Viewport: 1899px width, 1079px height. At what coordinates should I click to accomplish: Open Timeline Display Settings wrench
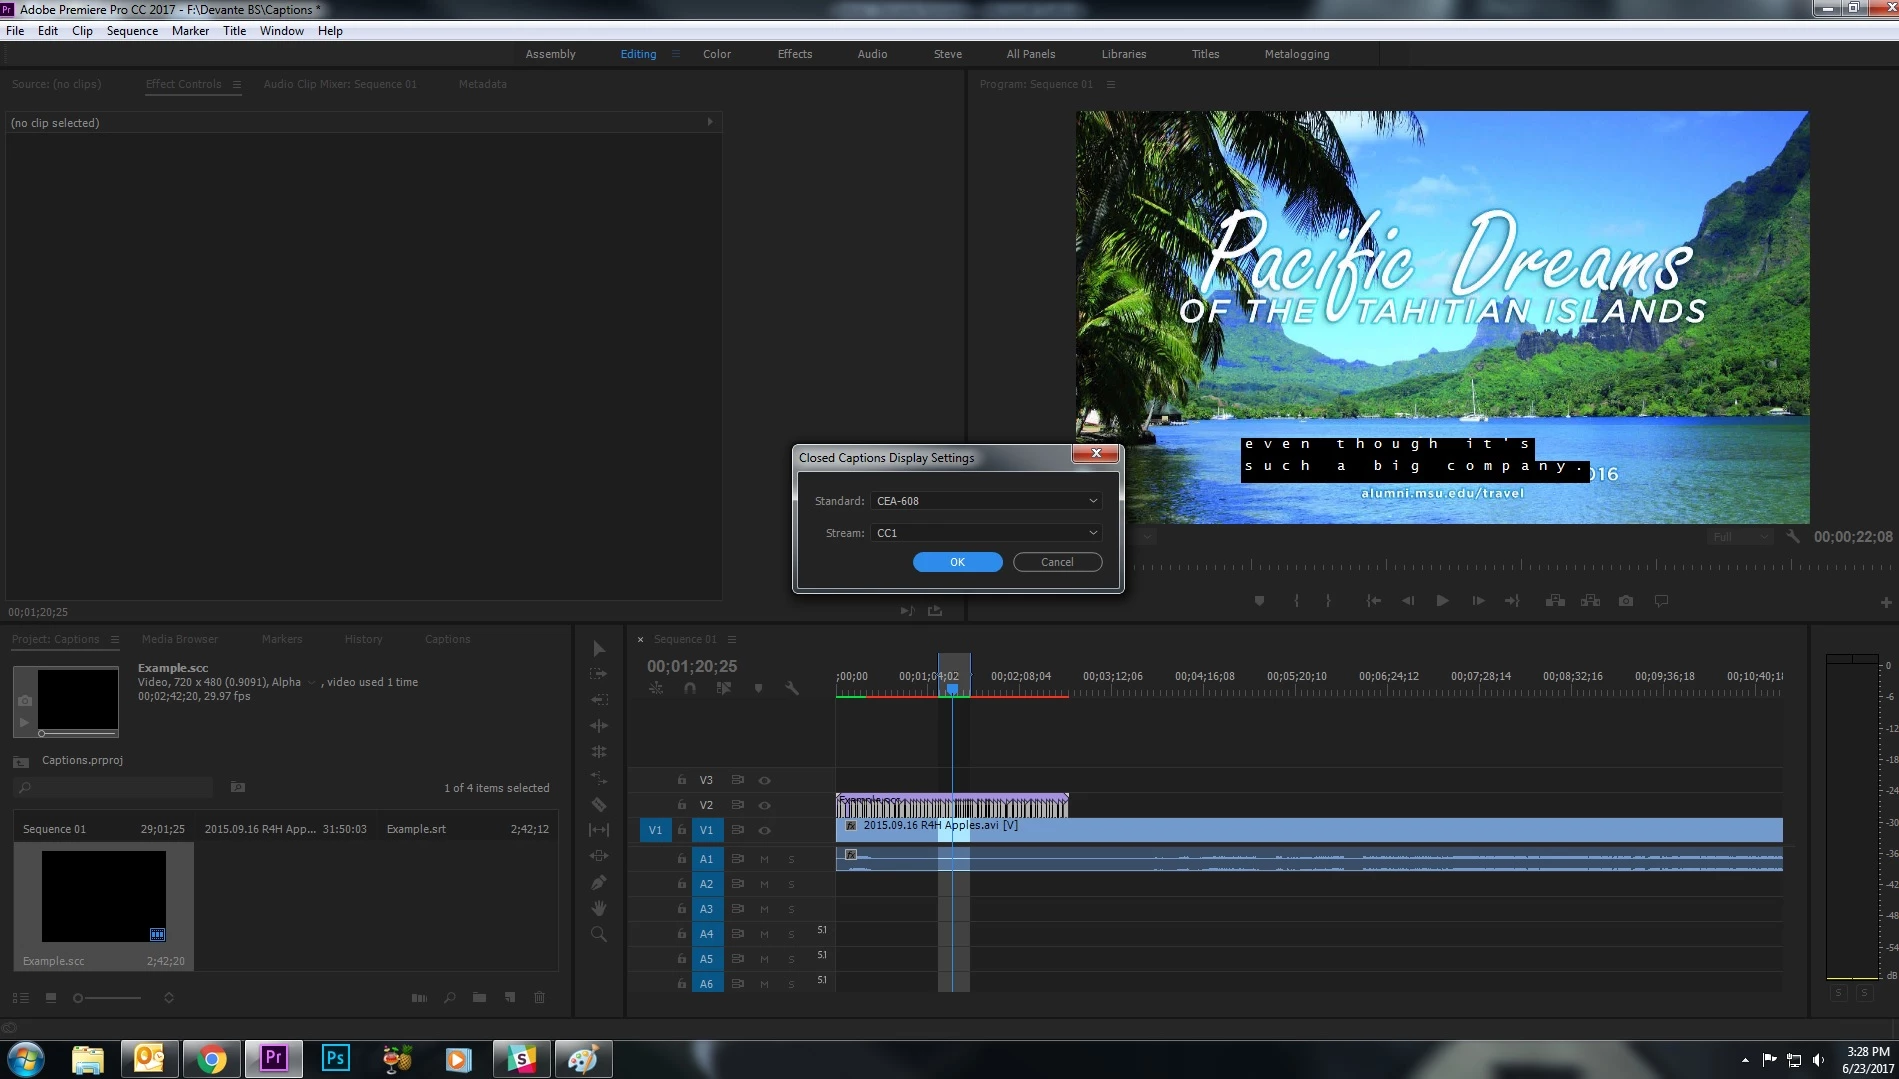792,688
